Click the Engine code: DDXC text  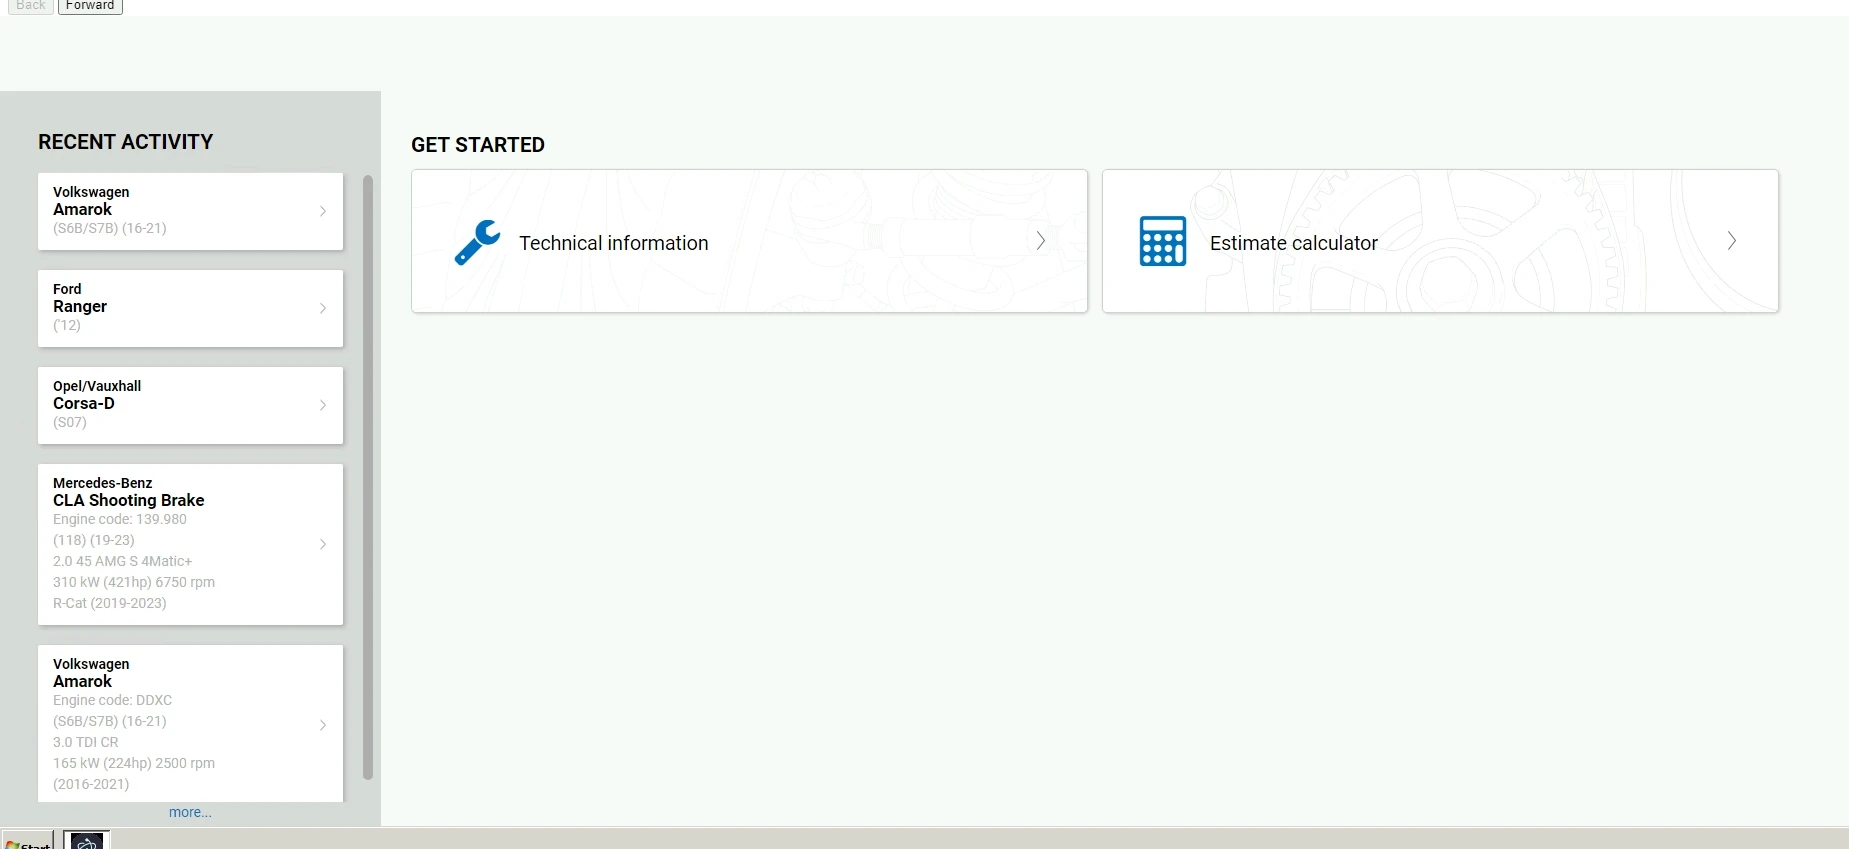112,700
